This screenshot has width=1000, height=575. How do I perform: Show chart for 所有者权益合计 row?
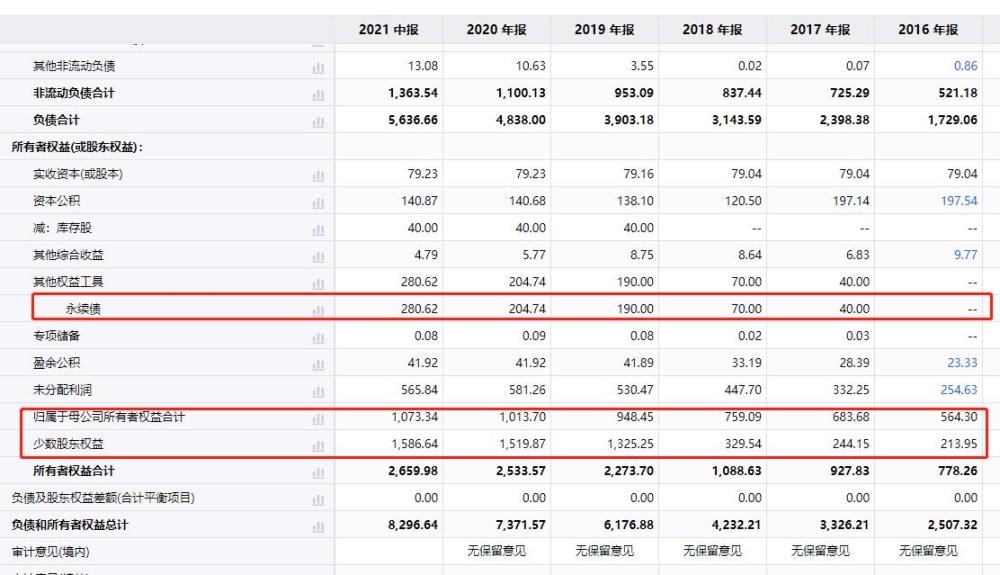pos(318,472)
